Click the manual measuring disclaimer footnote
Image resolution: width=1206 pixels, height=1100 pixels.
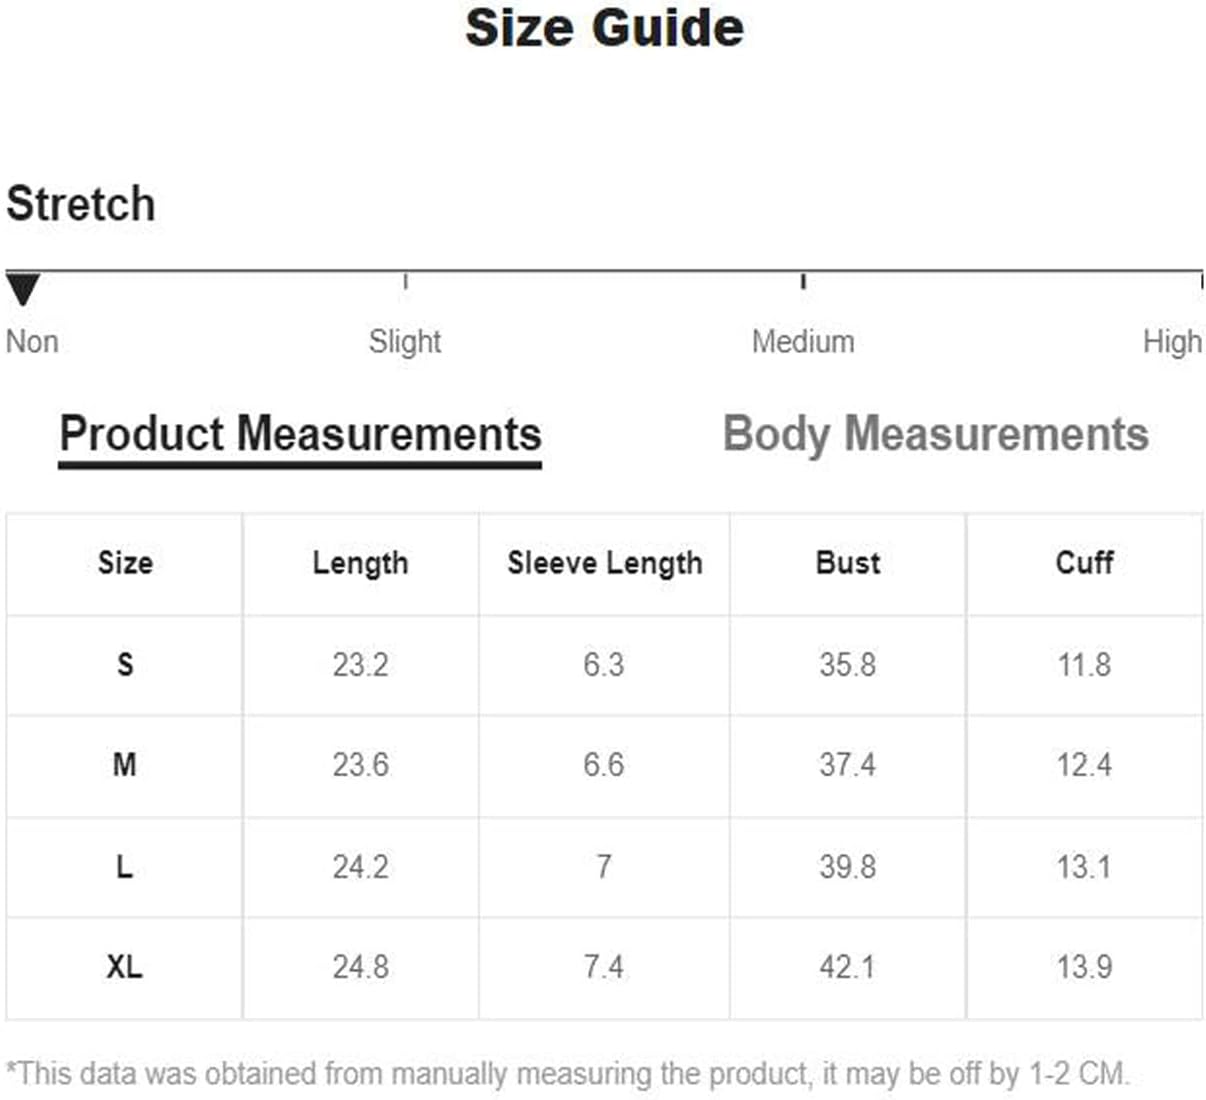coord(567,1074)
